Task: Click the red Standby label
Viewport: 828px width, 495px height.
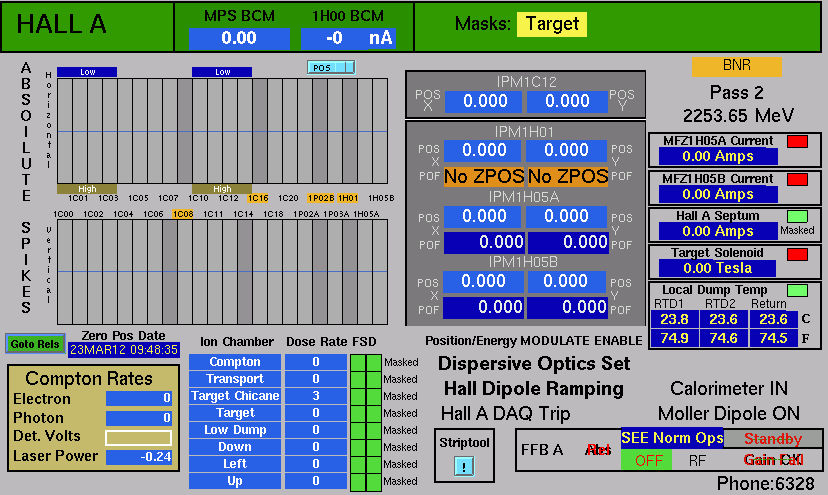Action: pyautogui.click(x=773, y=438)
